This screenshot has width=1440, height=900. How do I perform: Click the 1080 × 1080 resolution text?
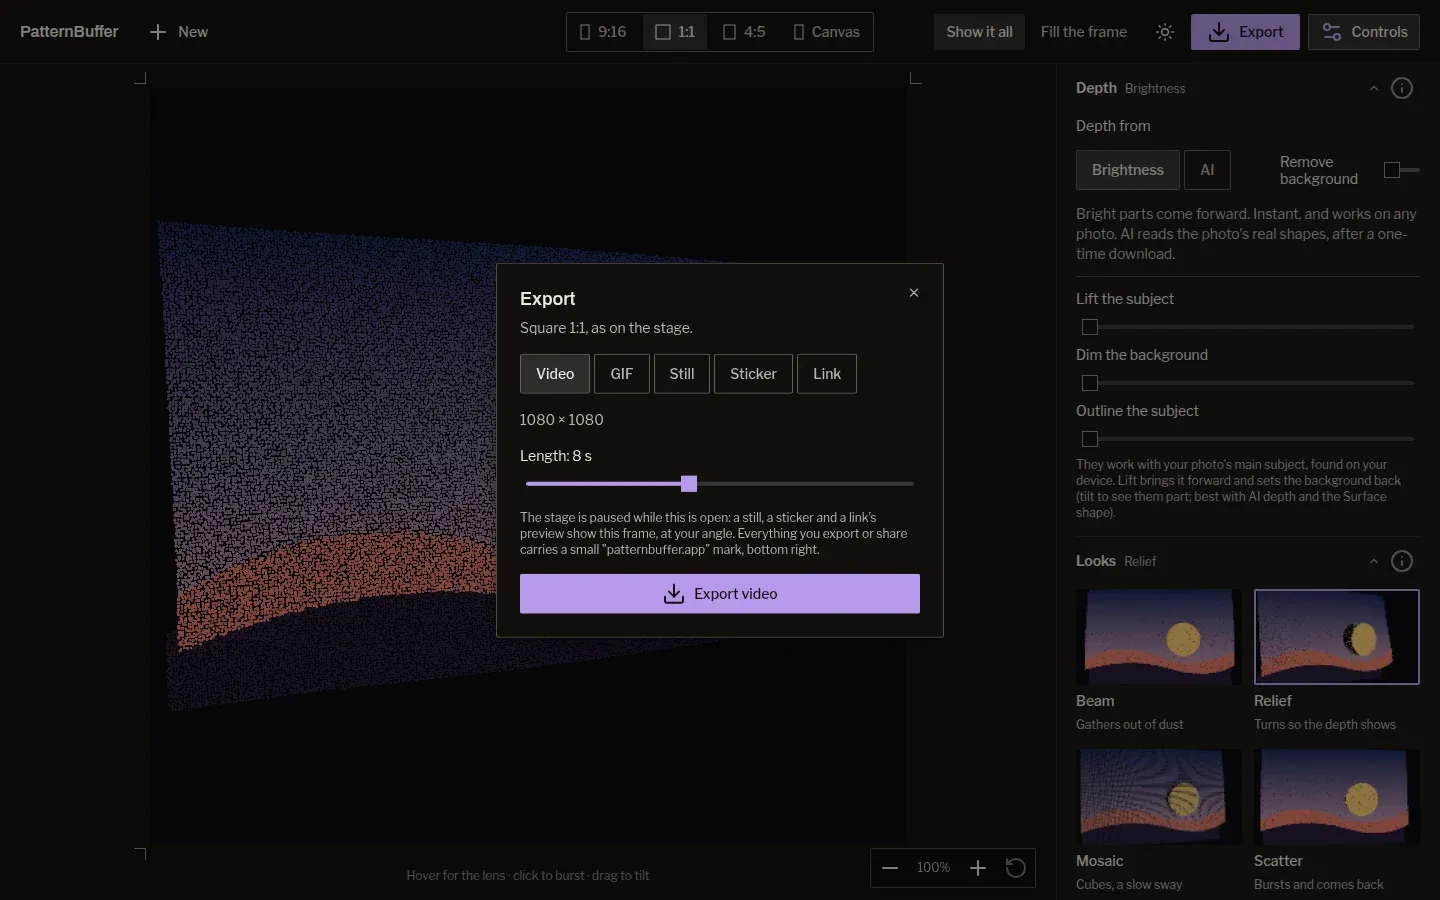561,420
